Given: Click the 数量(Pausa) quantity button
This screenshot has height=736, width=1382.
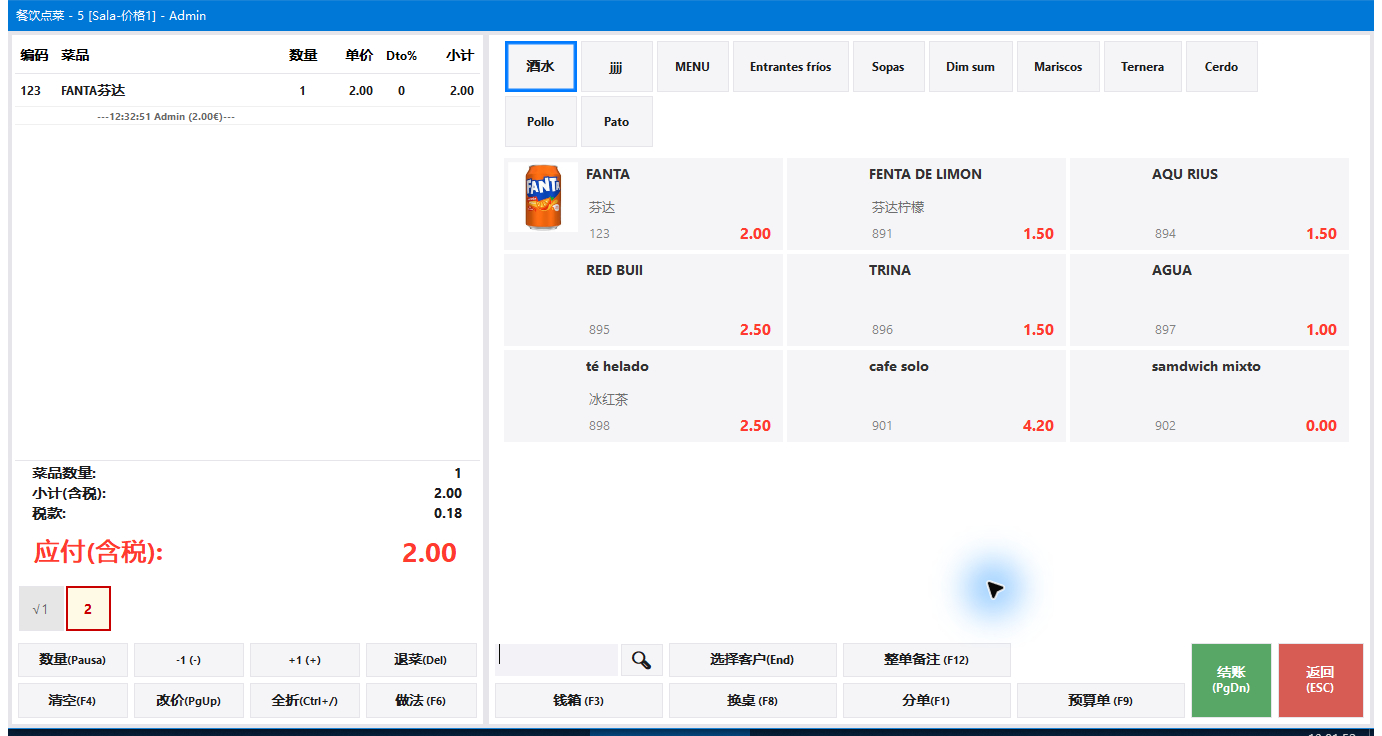Looking at the screenshot, I should tap(73, 660).
